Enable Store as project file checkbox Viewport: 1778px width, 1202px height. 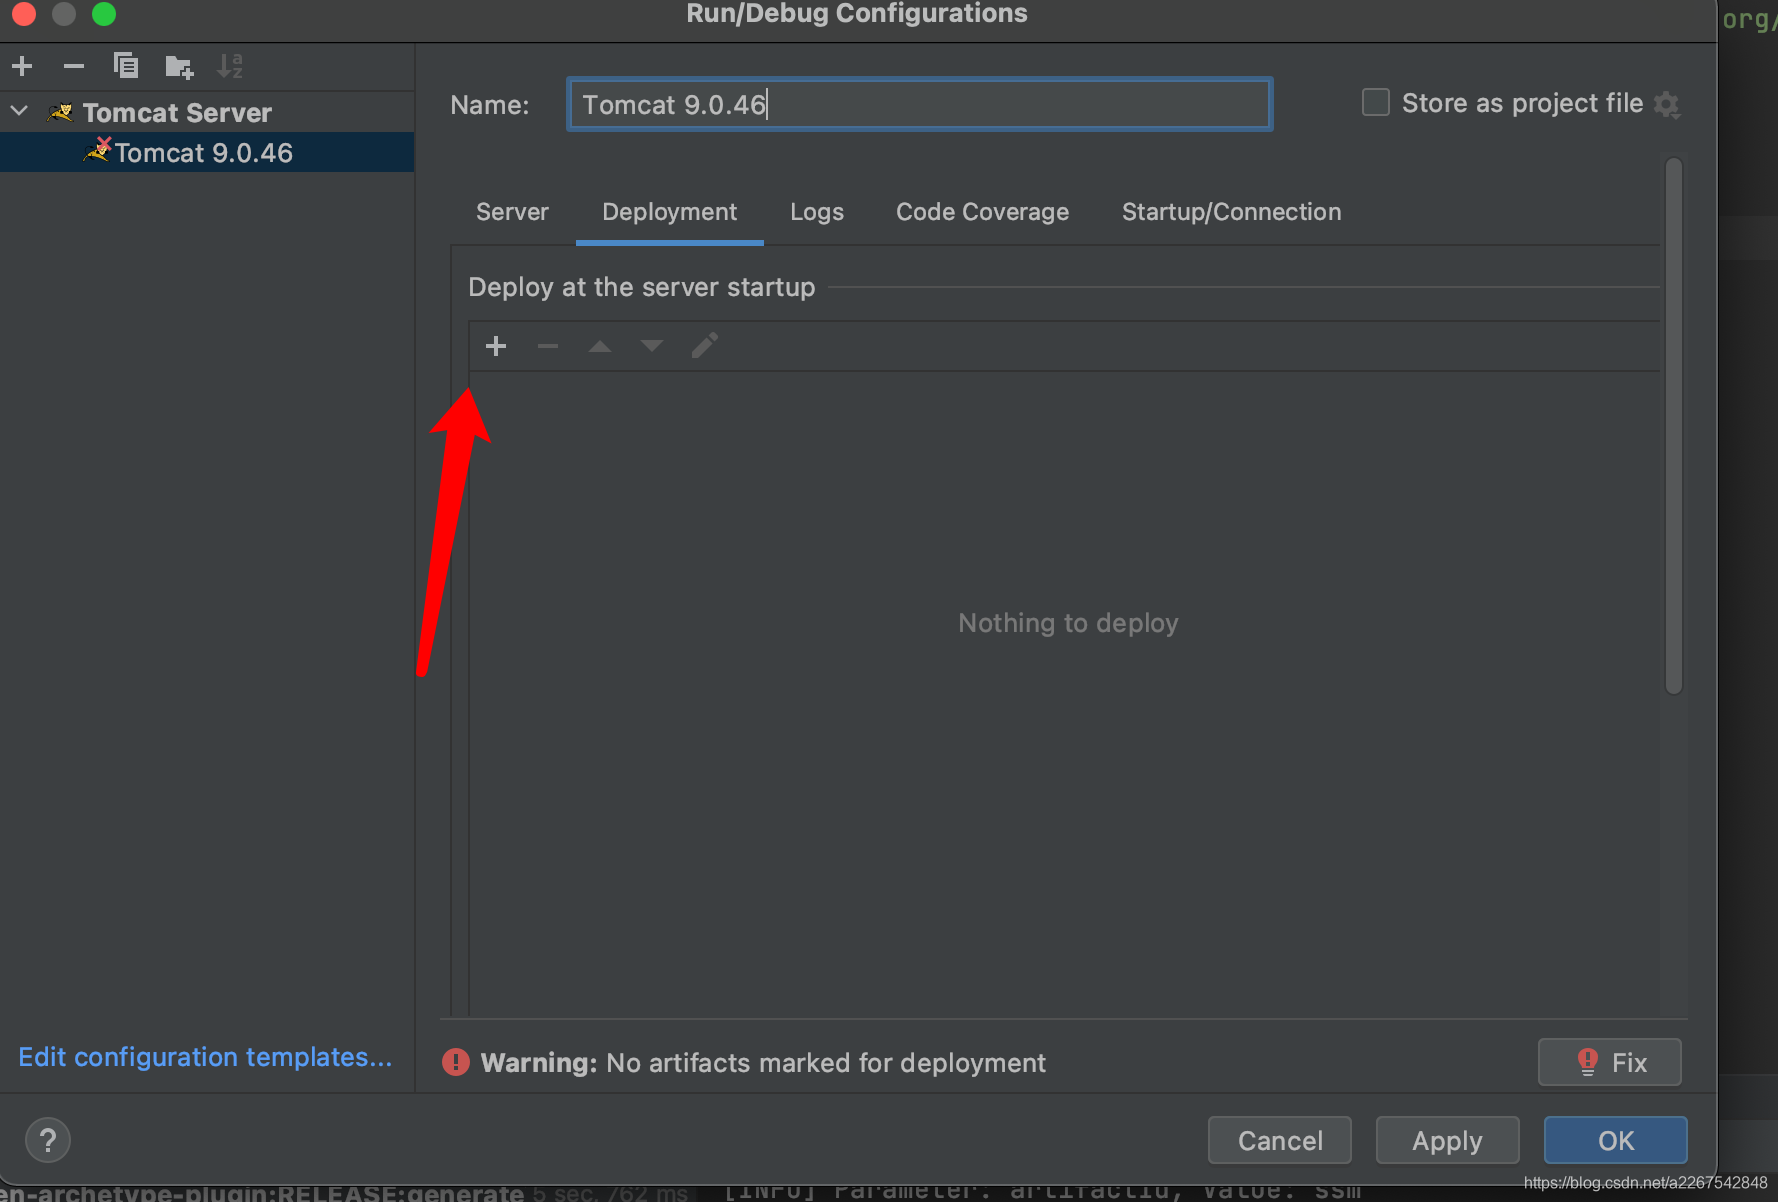pyautogui.click(x=1376, y=102)
